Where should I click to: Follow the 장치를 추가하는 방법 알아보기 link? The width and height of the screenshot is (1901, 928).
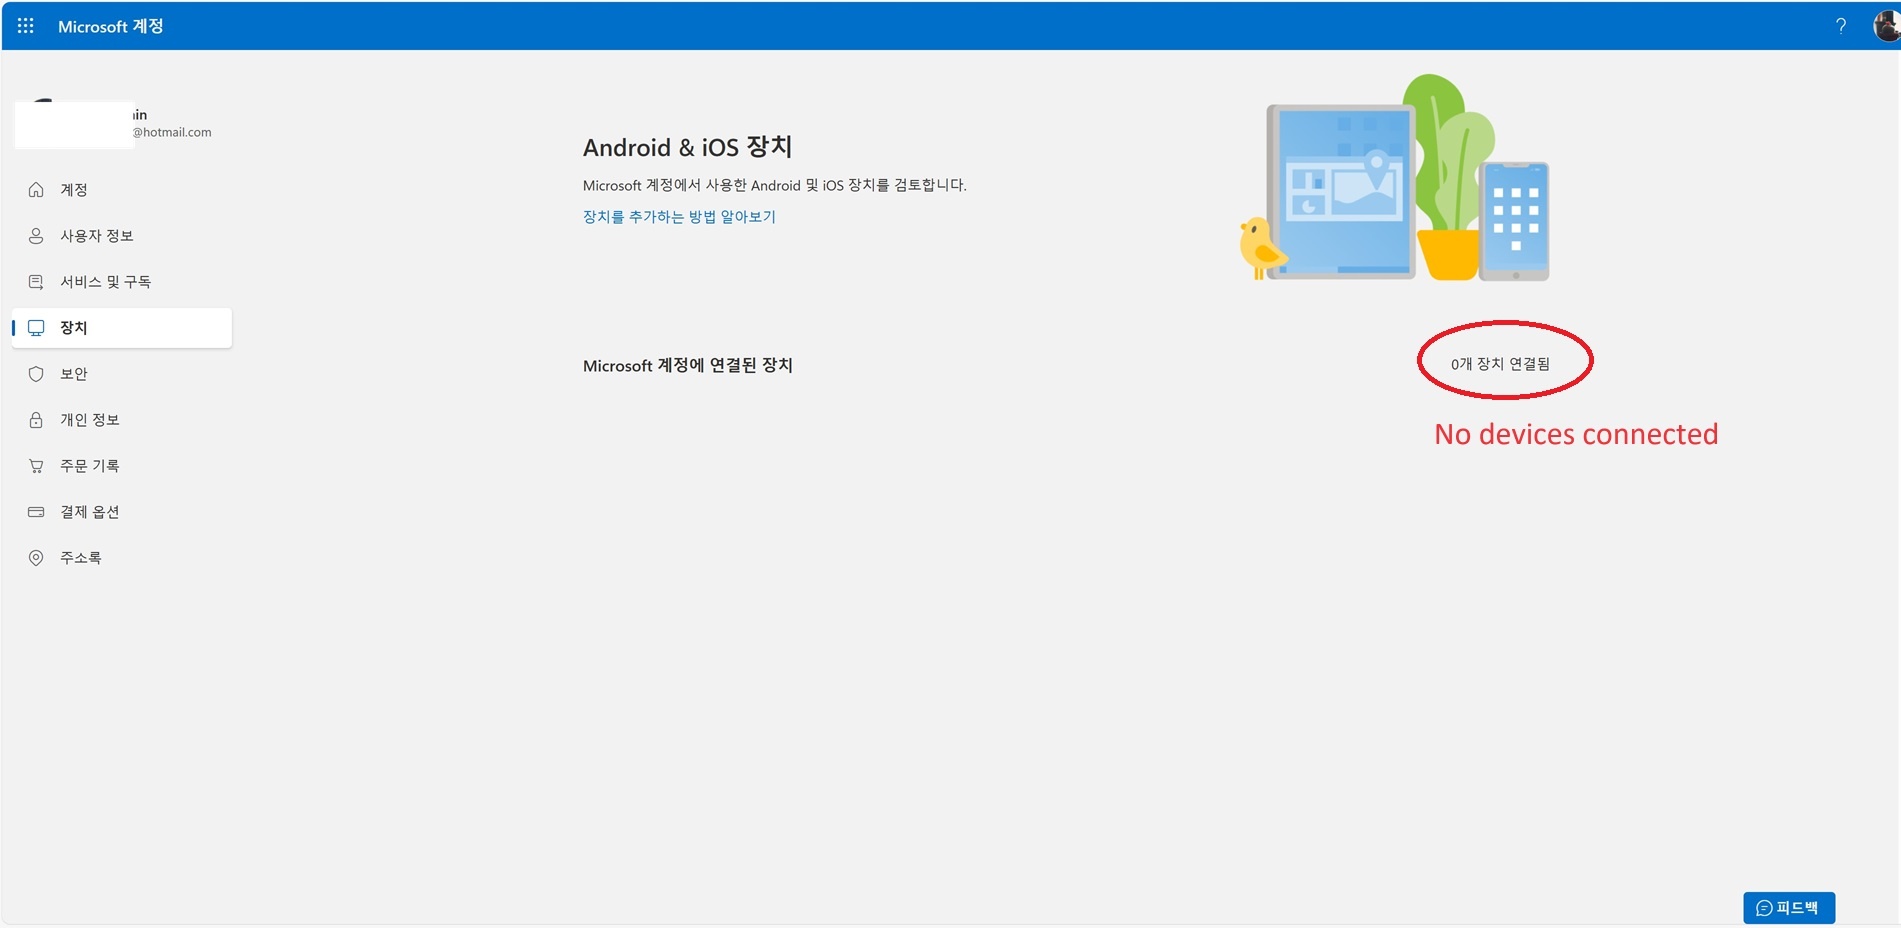pos(679,217)
